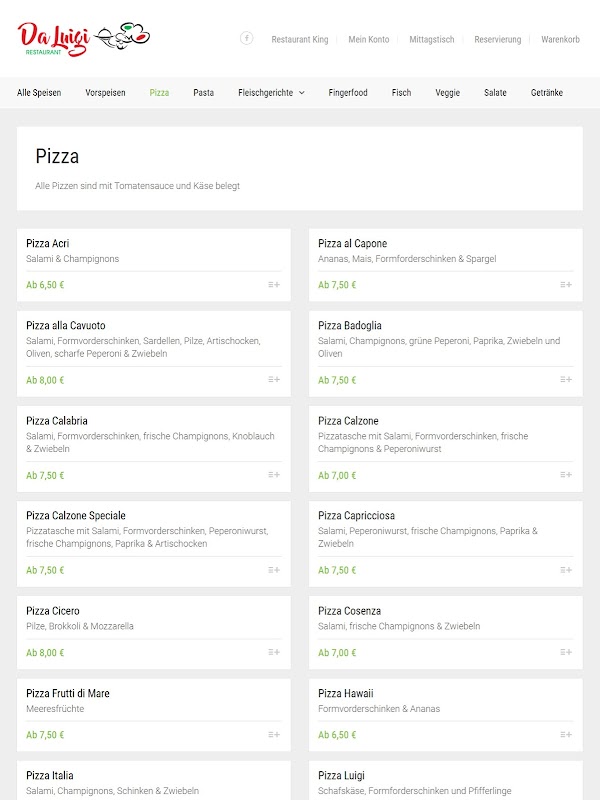Select the Vorspeisen category
600x800 pixels.
click(105, 93)
